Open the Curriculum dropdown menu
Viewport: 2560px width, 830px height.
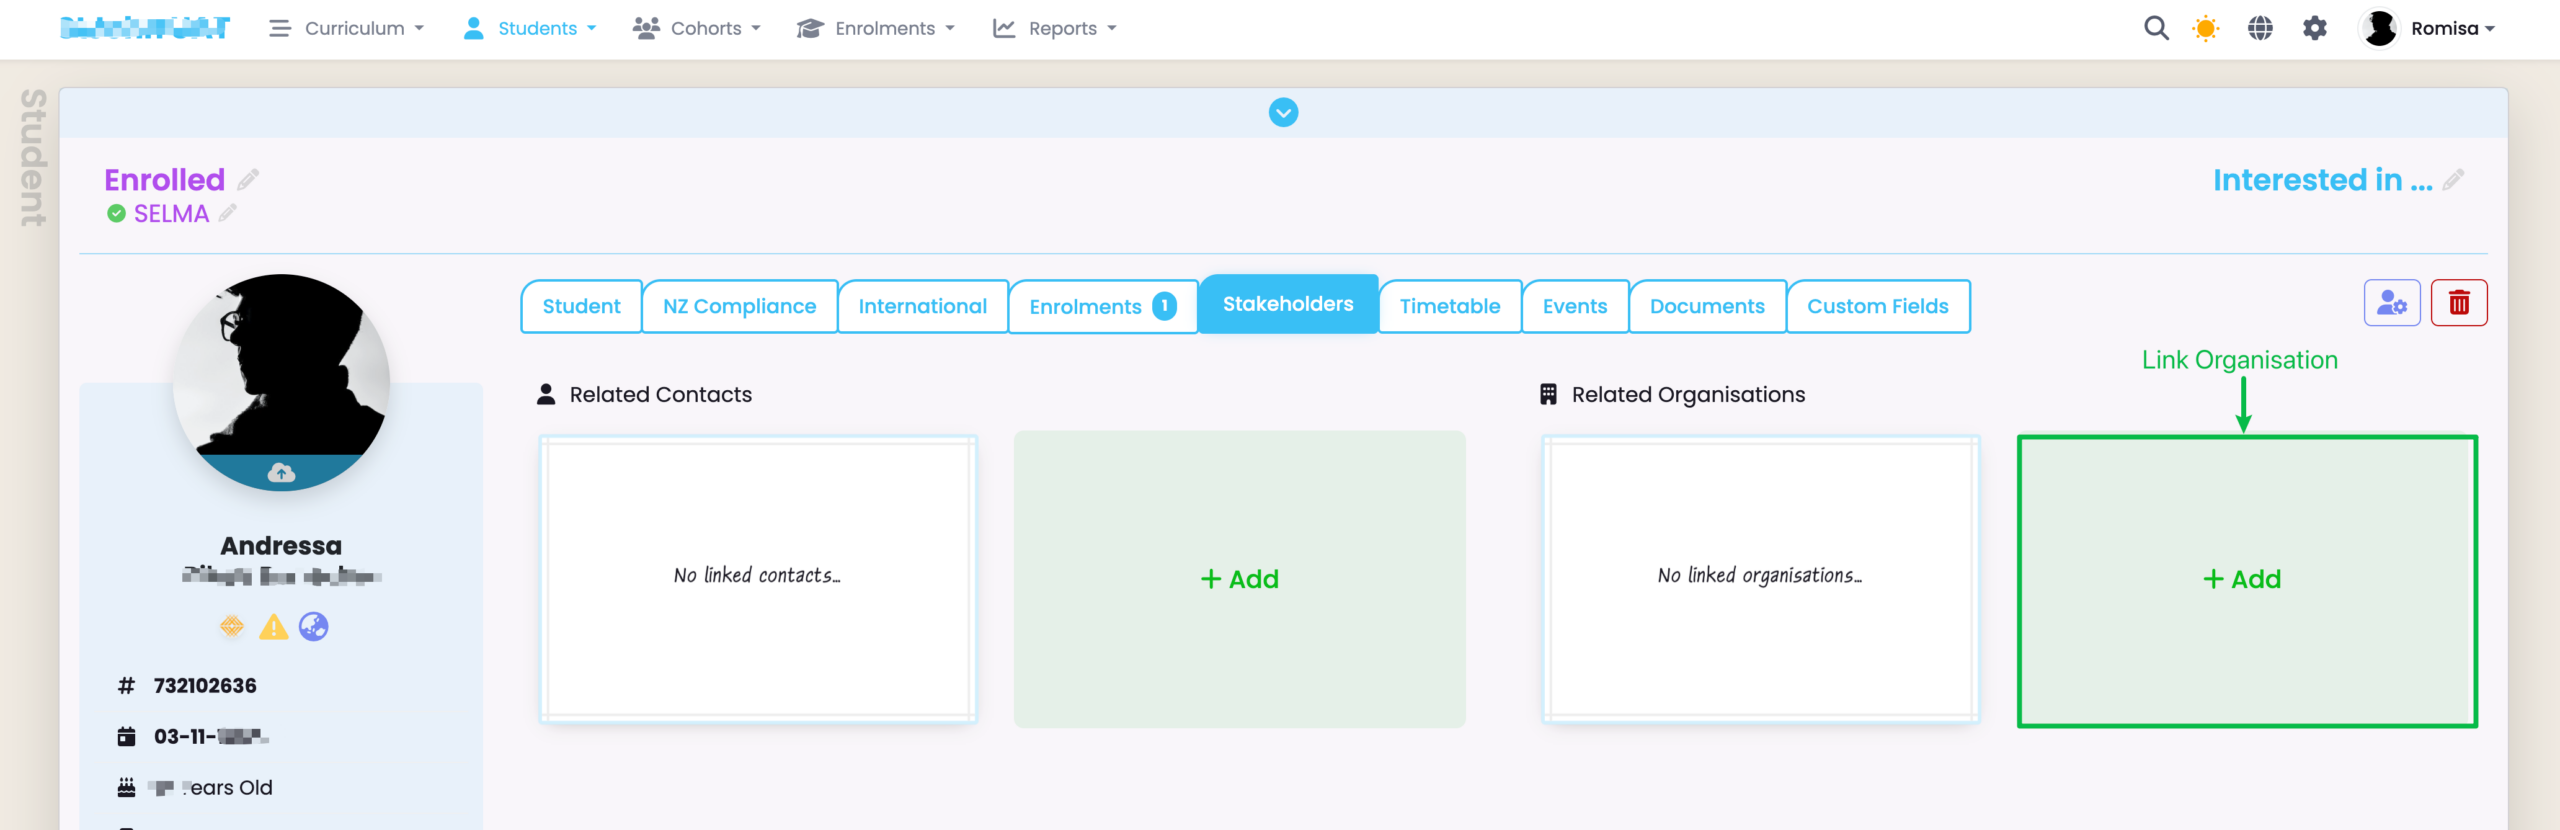pos(347,28)
